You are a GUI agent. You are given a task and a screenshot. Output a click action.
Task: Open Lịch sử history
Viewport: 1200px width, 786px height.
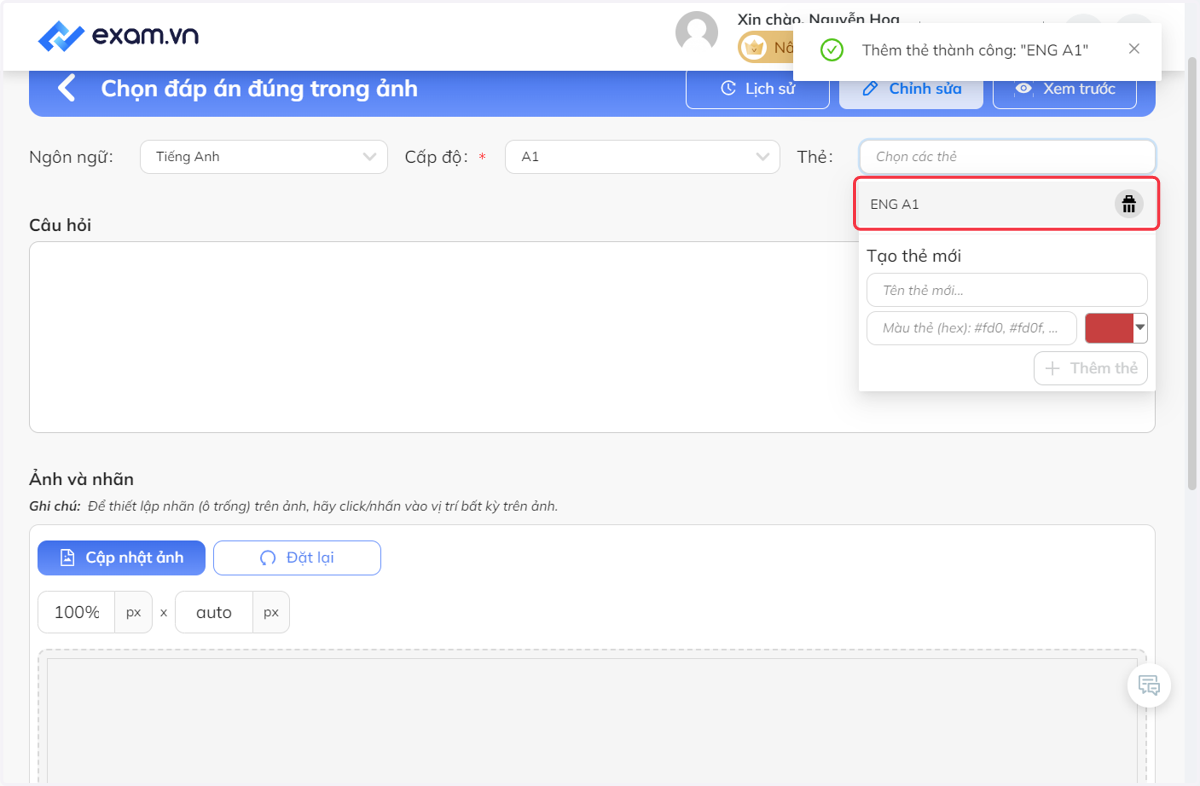[758, 89]
